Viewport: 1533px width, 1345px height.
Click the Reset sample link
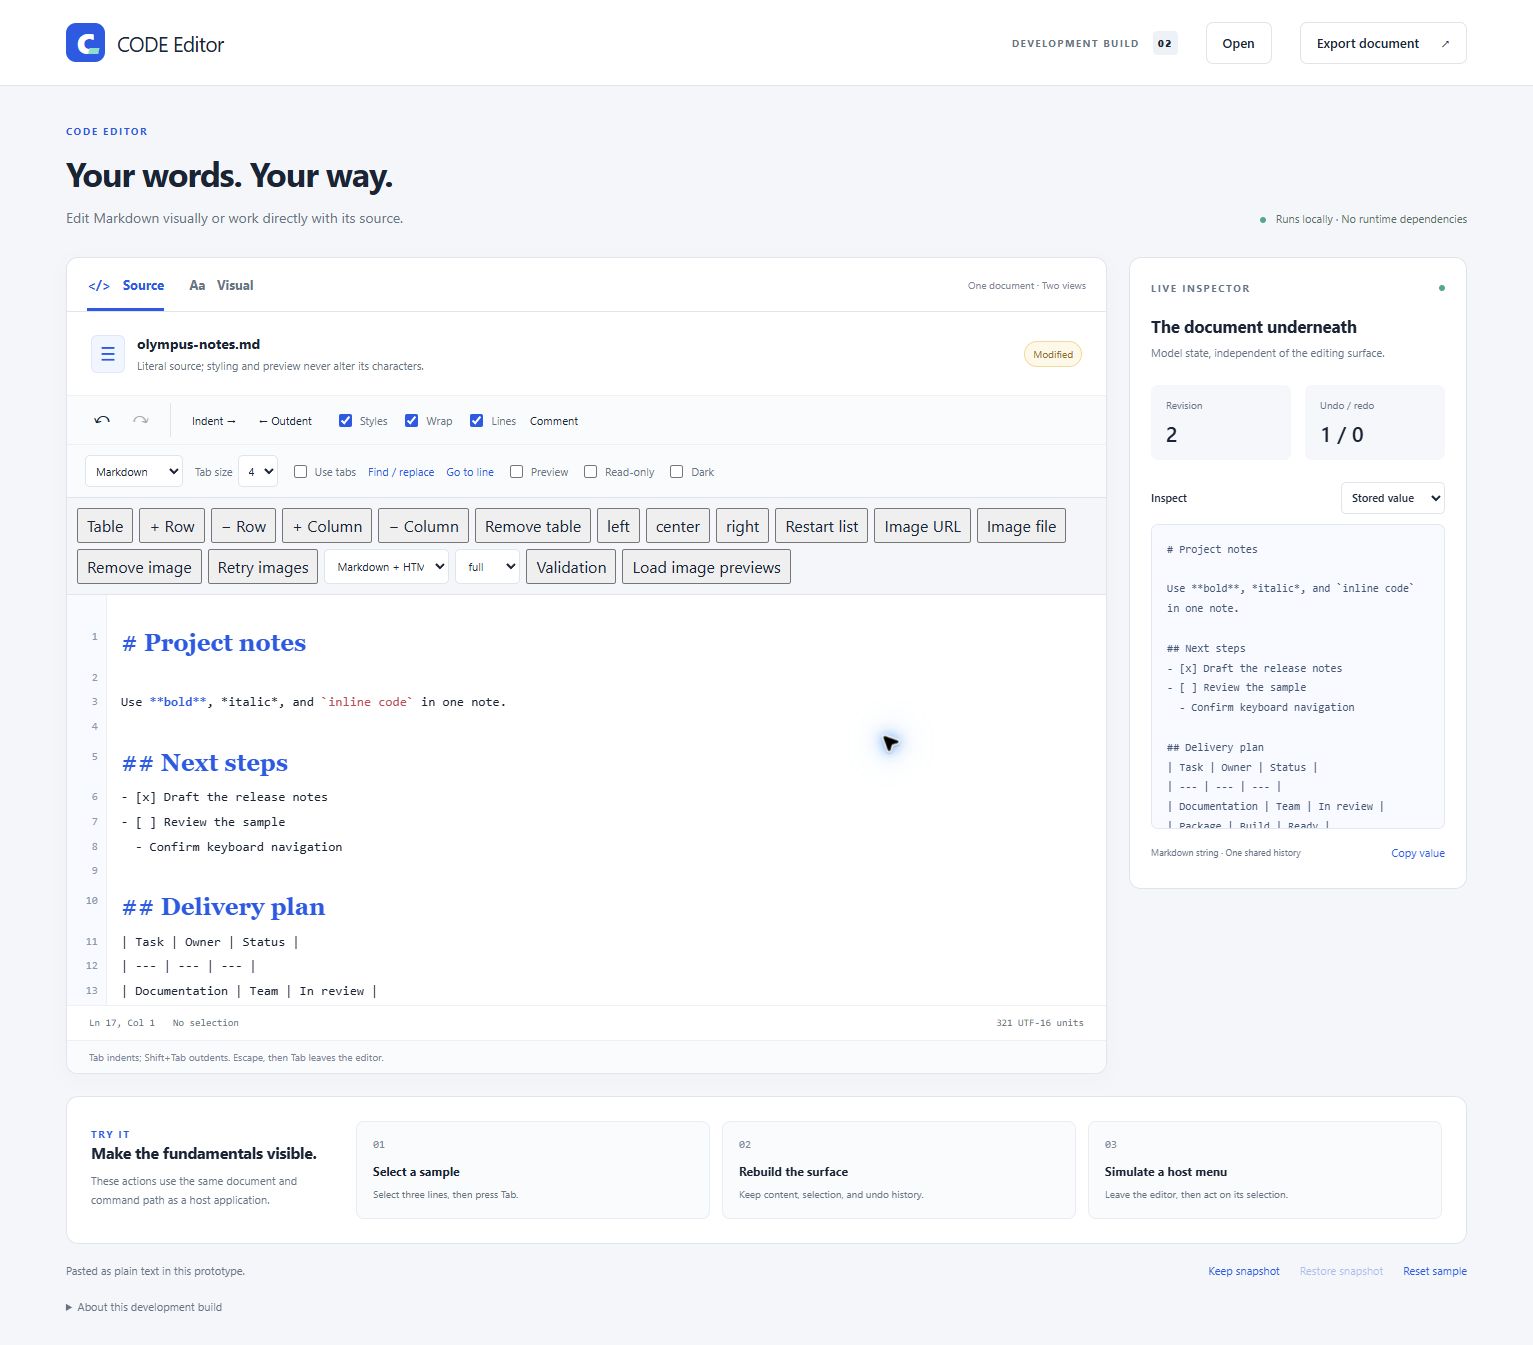[1435, 1271]
